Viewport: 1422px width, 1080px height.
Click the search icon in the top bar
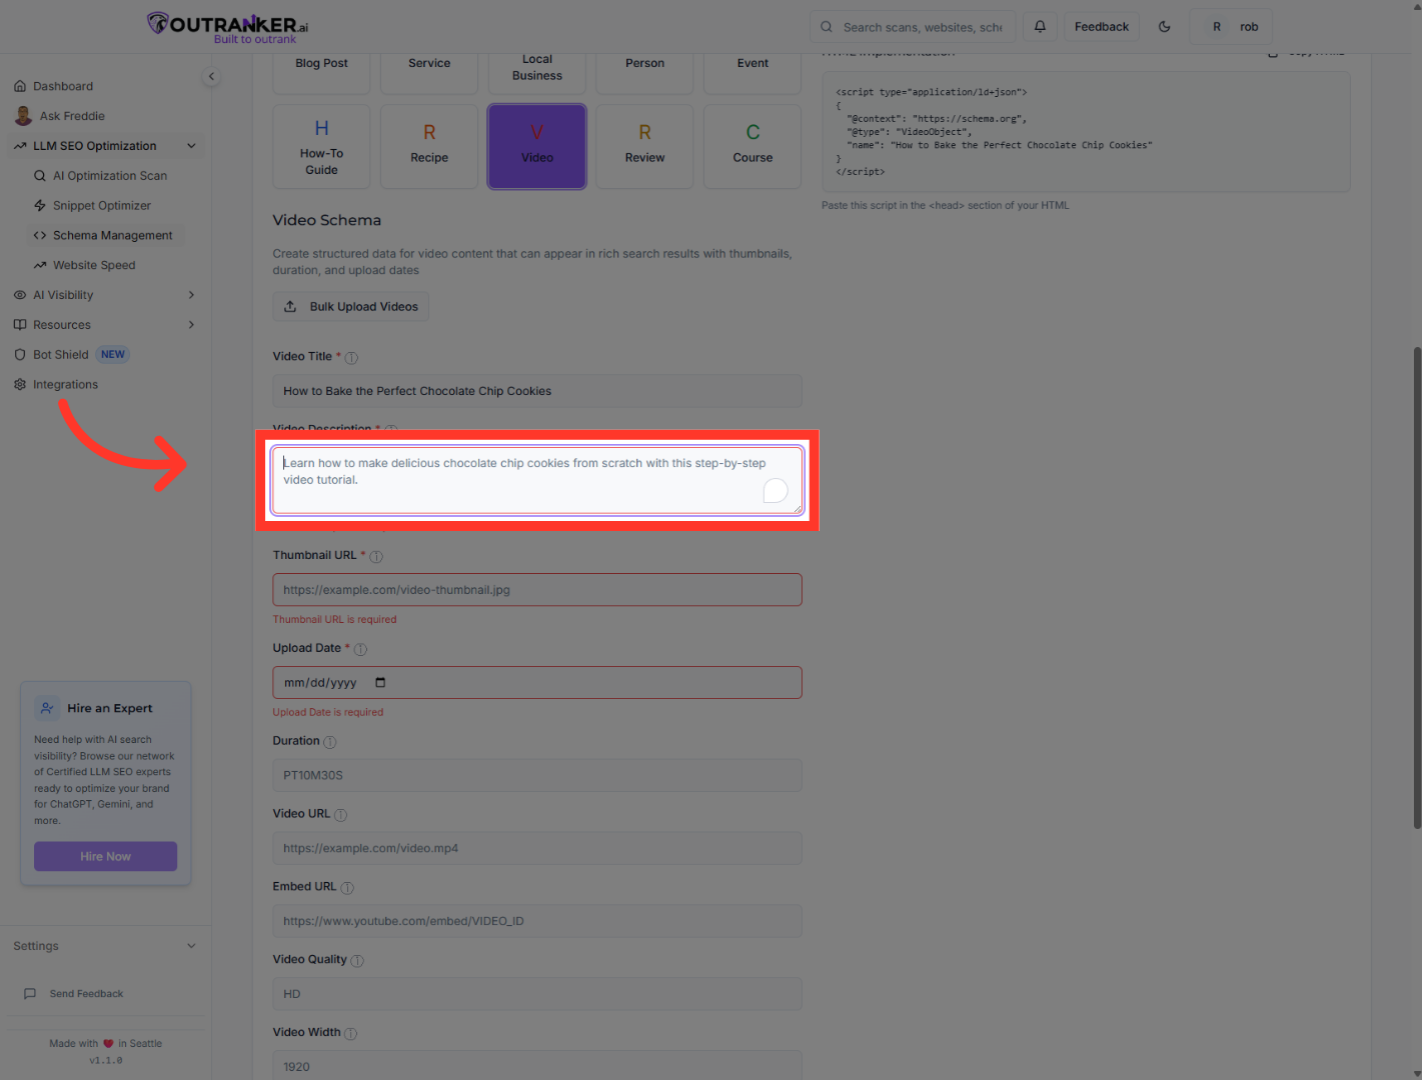[x=825, y=26]
